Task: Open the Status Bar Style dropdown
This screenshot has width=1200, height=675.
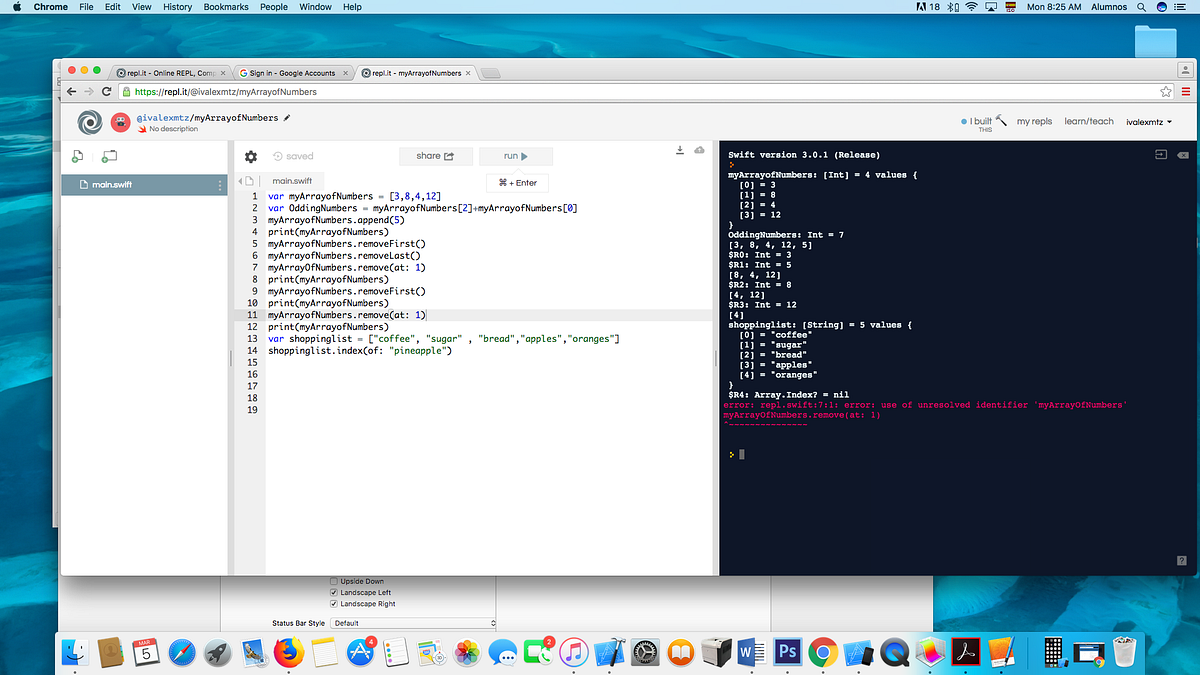Action: pos(412,620)
